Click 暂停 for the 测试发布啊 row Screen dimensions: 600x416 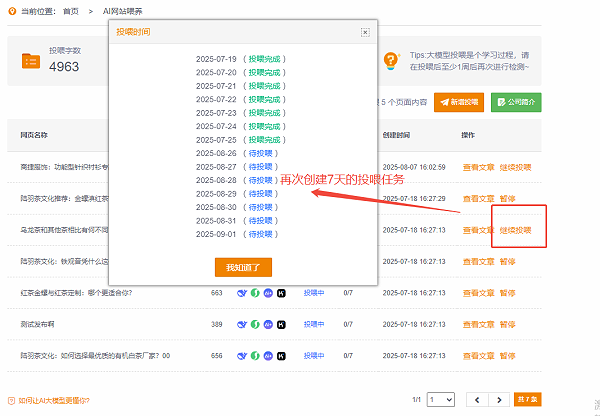[x=508, y=325]
